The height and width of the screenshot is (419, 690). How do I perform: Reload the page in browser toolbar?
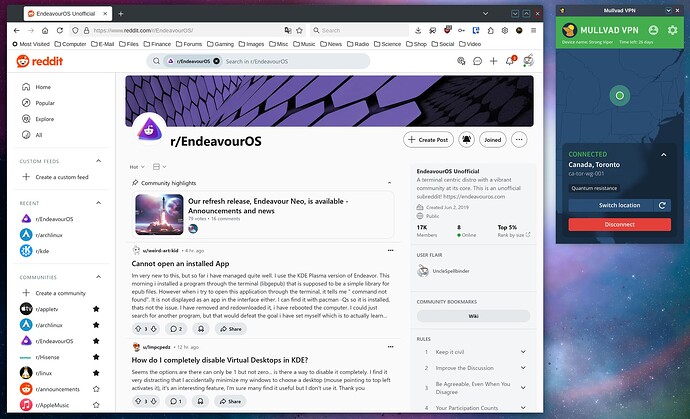click(60, 30)
